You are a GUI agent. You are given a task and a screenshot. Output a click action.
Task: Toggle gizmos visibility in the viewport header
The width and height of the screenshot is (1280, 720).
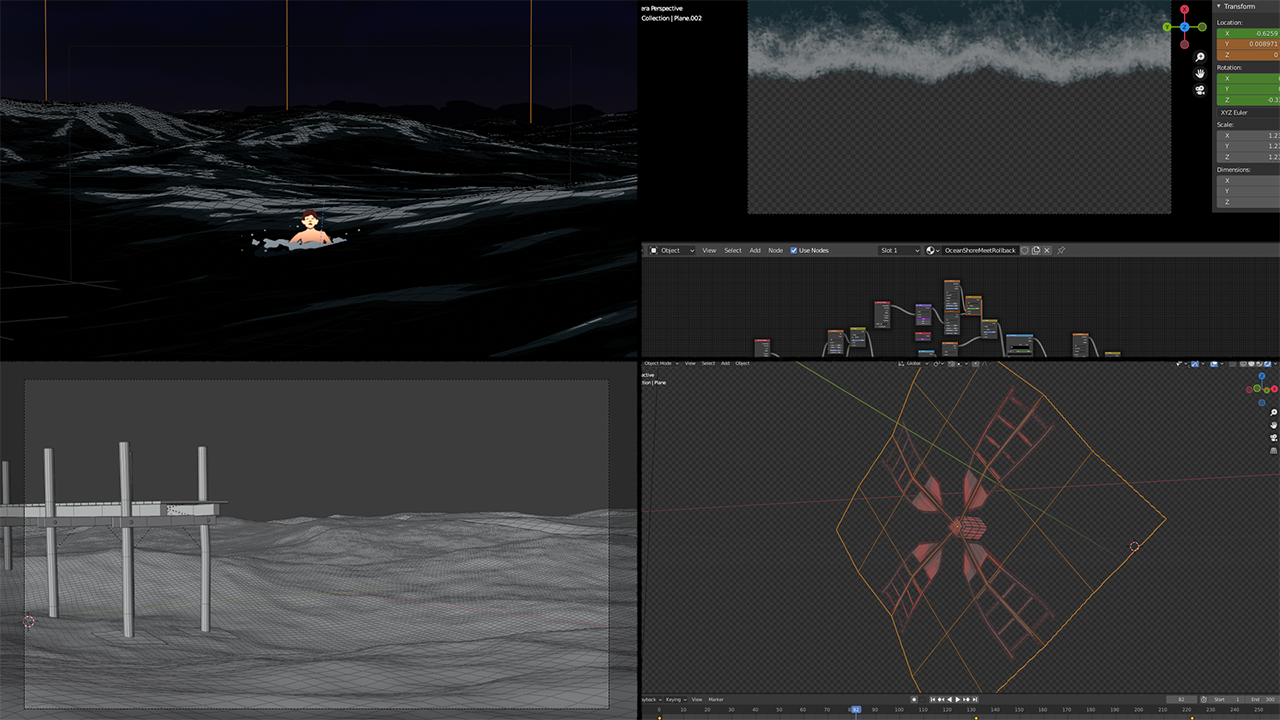[1195, 364]
